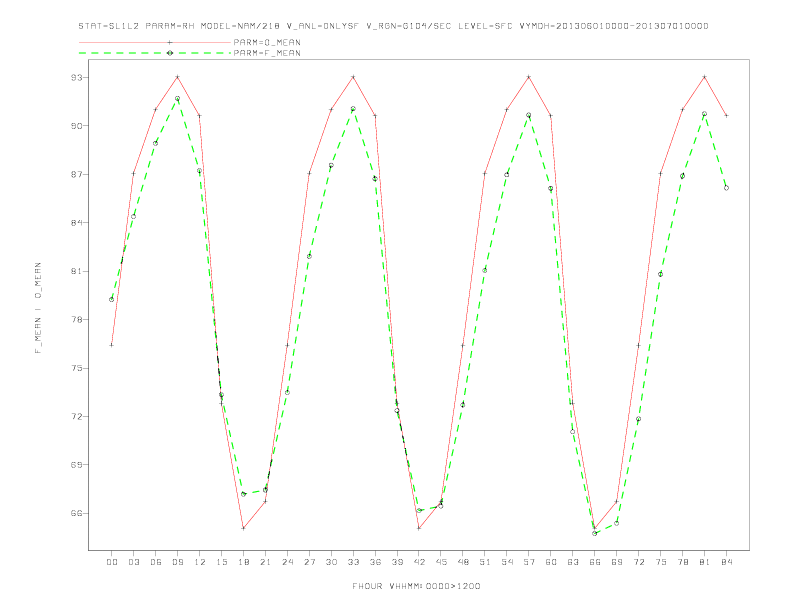This screenshot has width=792, height=612.
Task: Select x-axis tick label 06
Action: coord(156,562)
